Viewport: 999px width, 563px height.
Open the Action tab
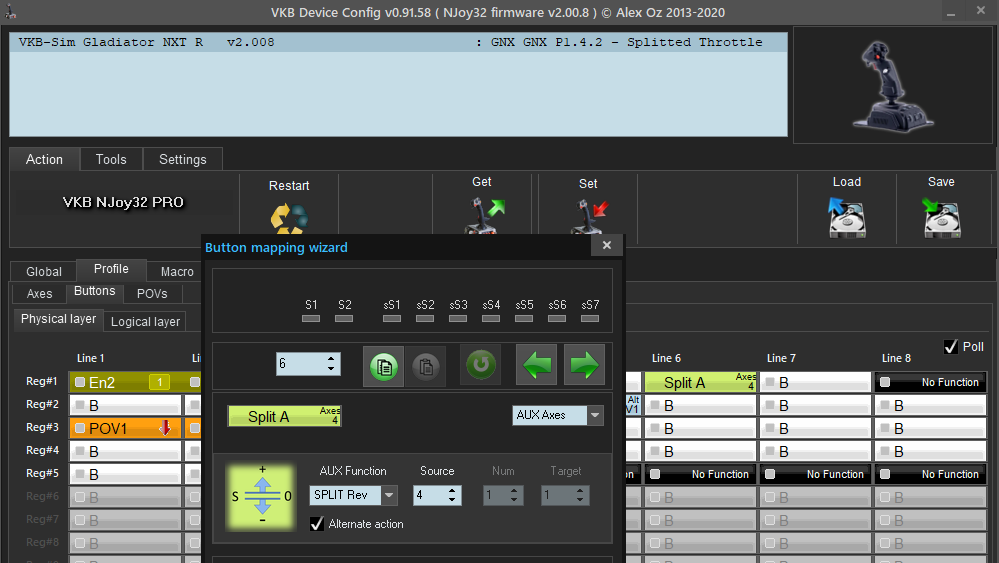[44, 159]
